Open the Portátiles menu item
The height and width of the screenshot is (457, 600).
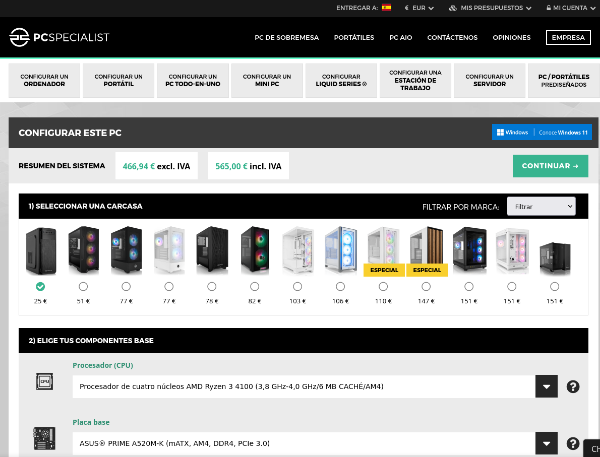[x=353, y=38]
